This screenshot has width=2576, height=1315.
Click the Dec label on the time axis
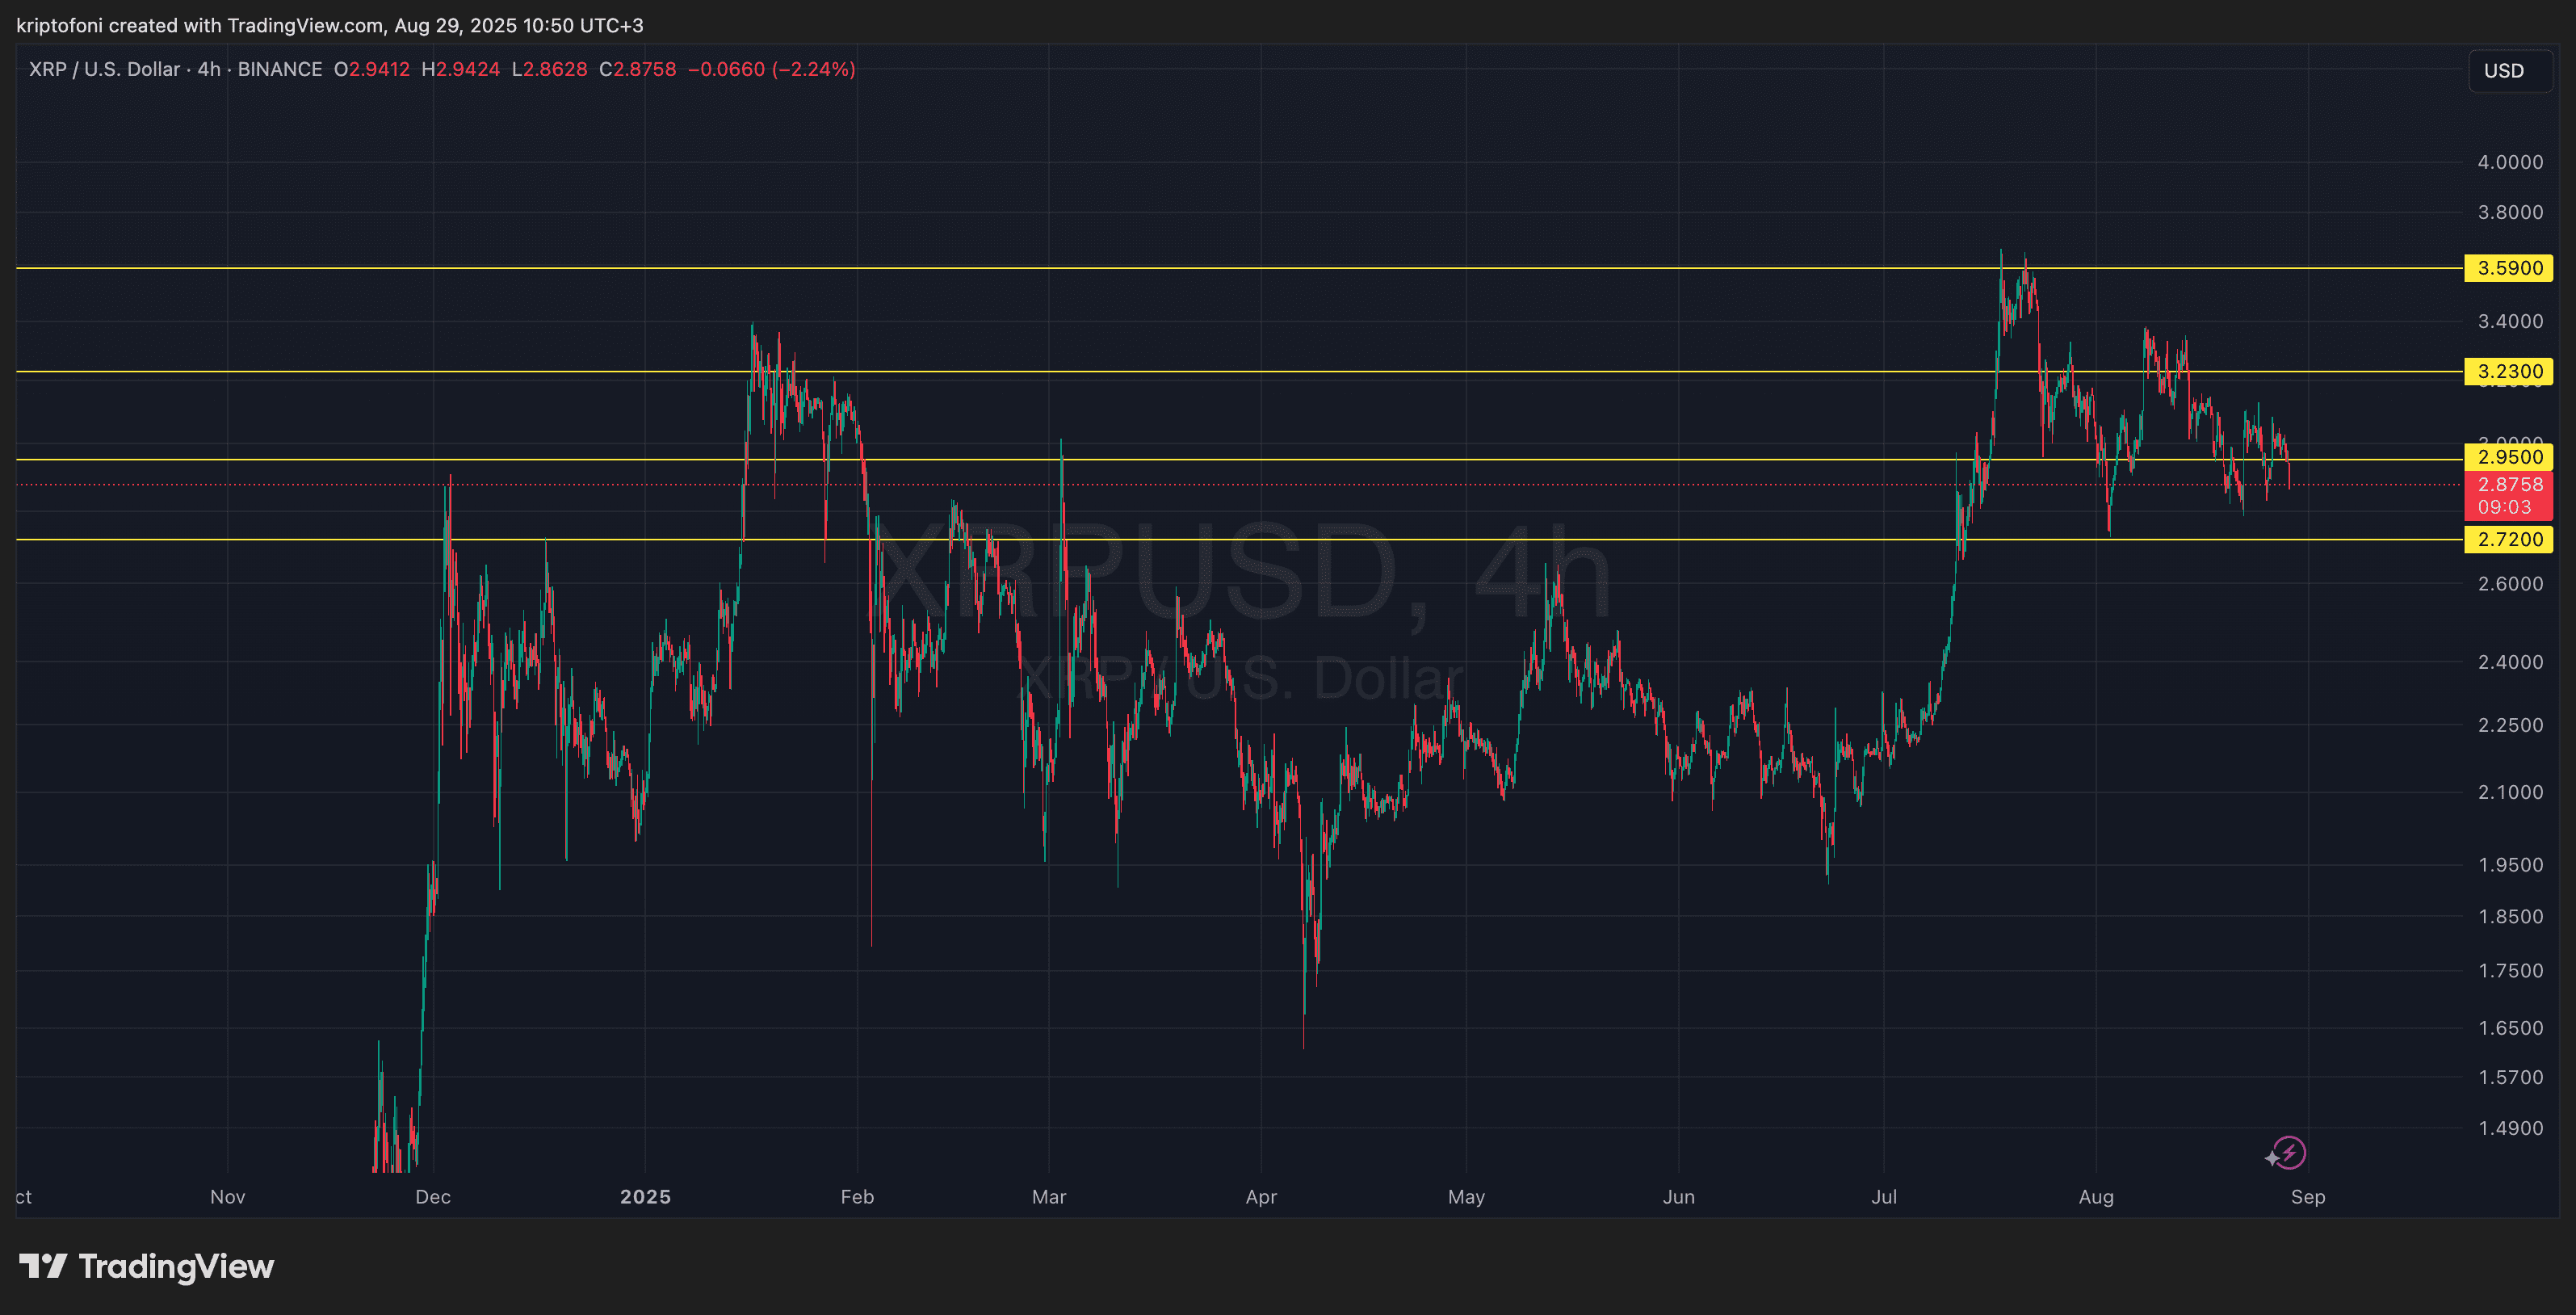pos(433,1197)
